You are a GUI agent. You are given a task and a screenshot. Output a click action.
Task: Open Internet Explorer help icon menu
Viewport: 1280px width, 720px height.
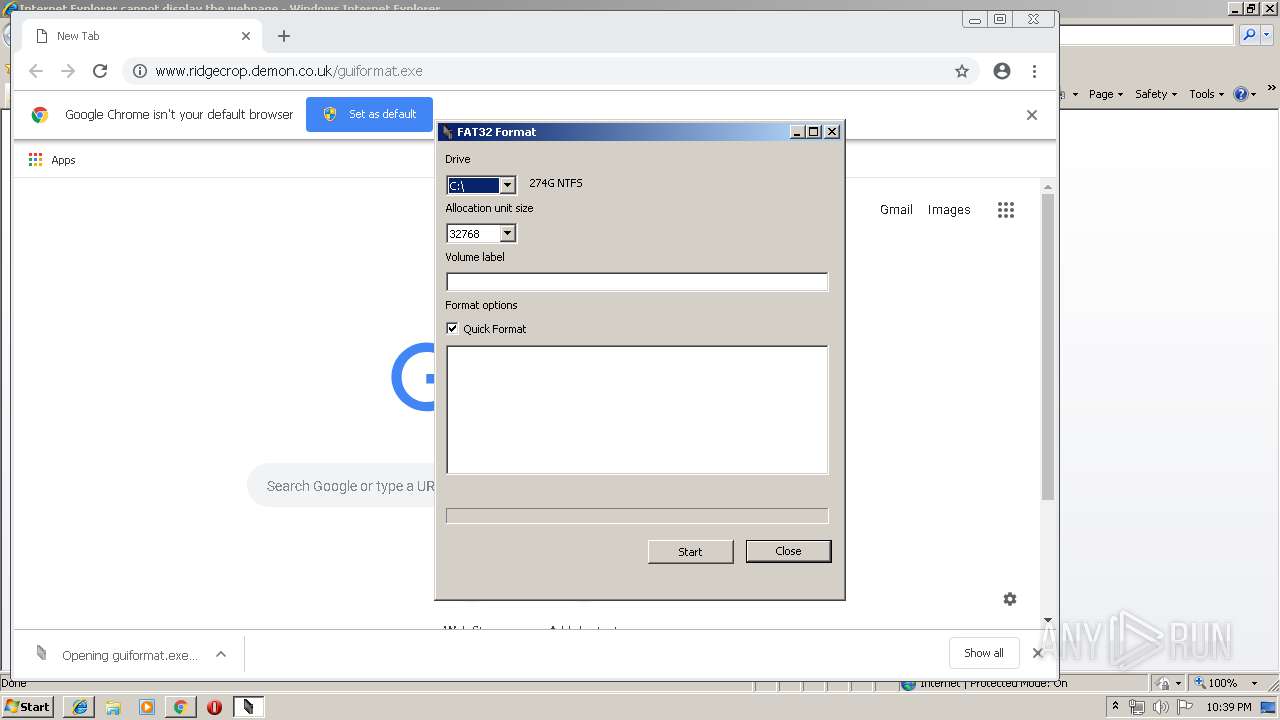(x=1245, y=94)
